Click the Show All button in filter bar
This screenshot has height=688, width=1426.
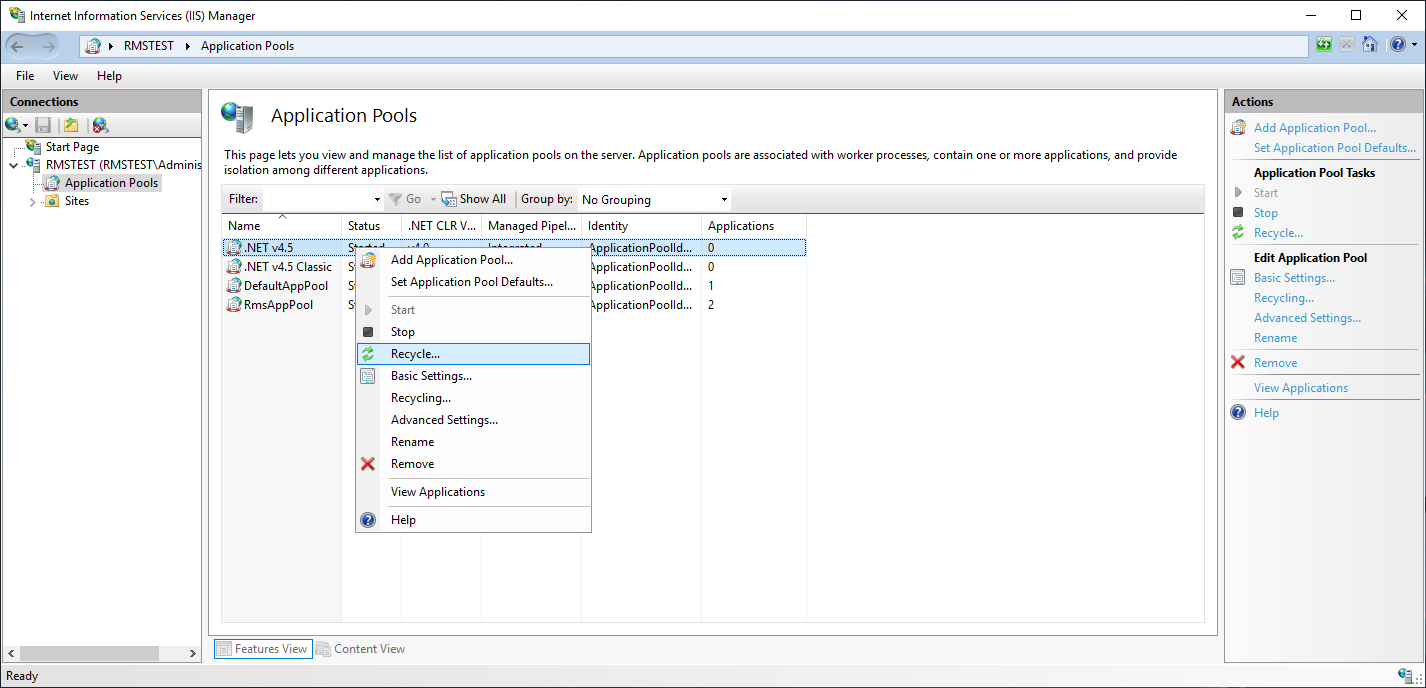point(474,199)
